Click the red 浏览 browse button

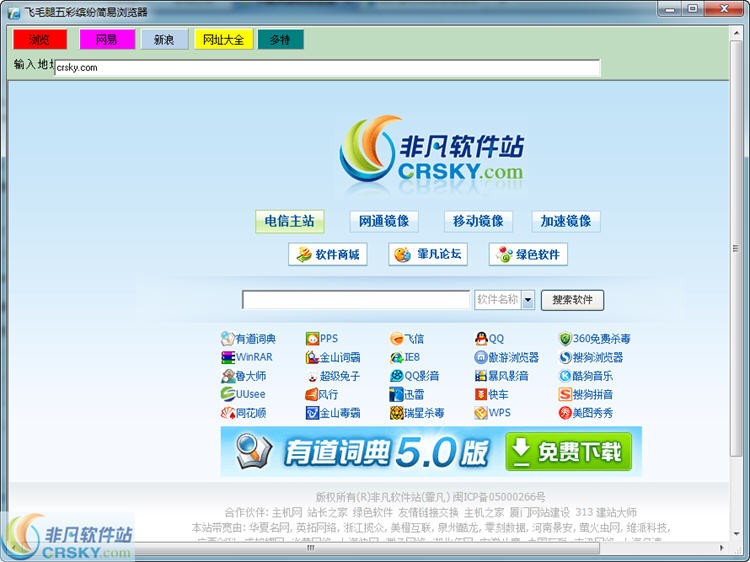[x=40, y=39]
